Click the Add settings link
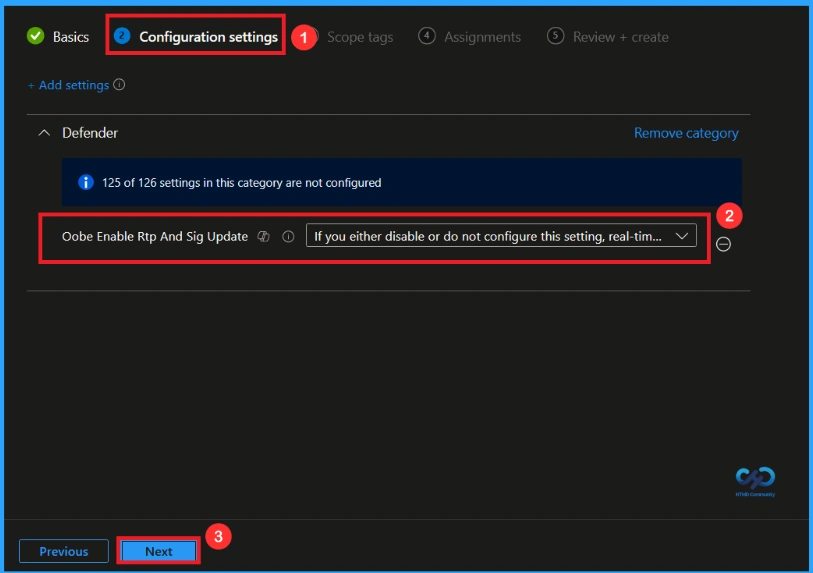The image size is (813, 573). coord(68,85)
